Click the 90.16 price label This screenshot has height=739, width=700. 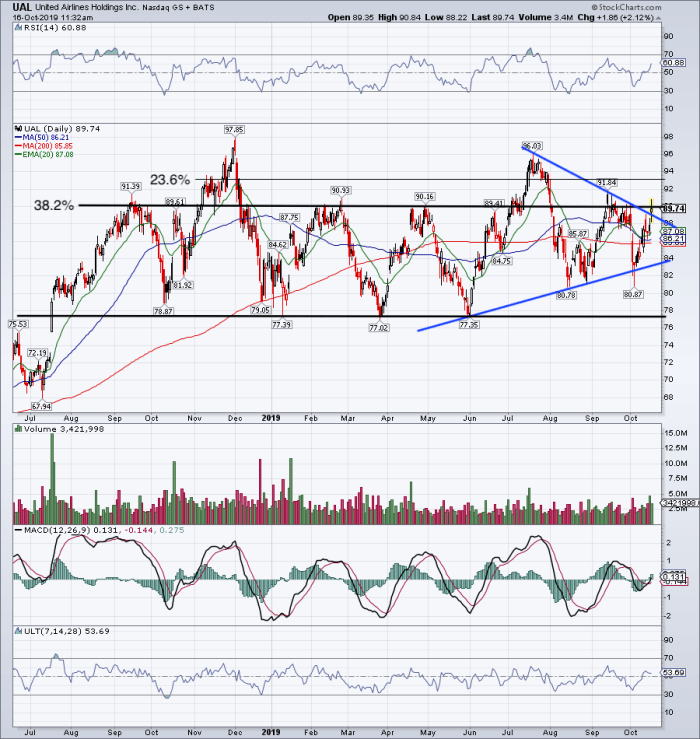425,196
